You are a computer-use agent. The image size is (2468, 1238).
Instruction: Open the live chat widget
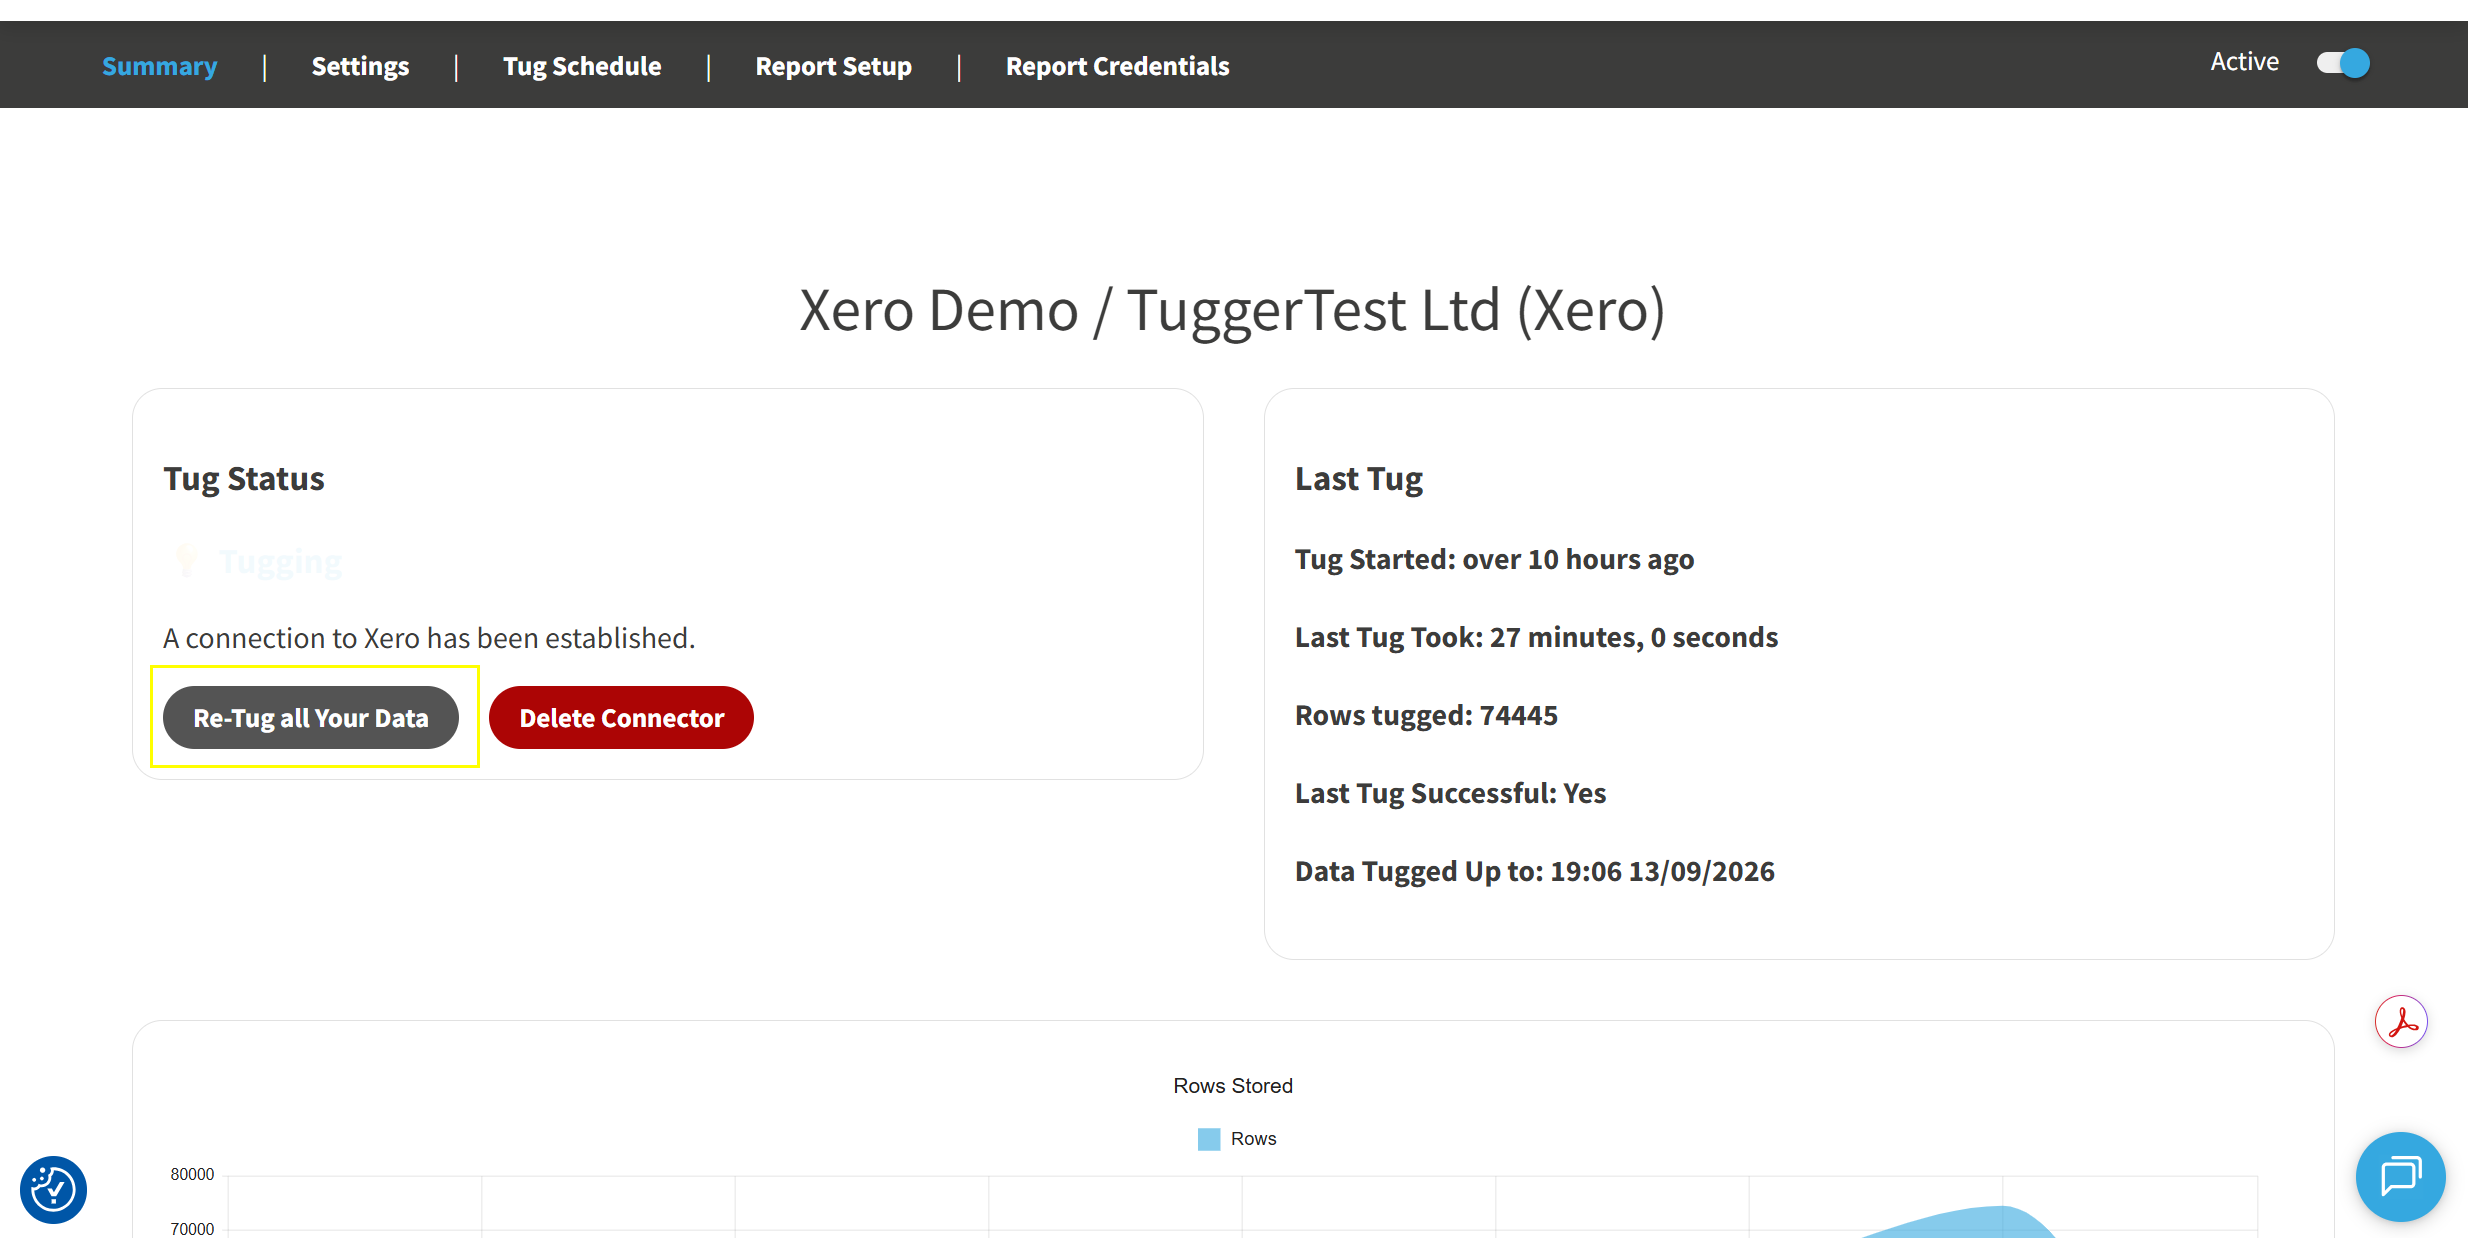coord(2400,1177)
